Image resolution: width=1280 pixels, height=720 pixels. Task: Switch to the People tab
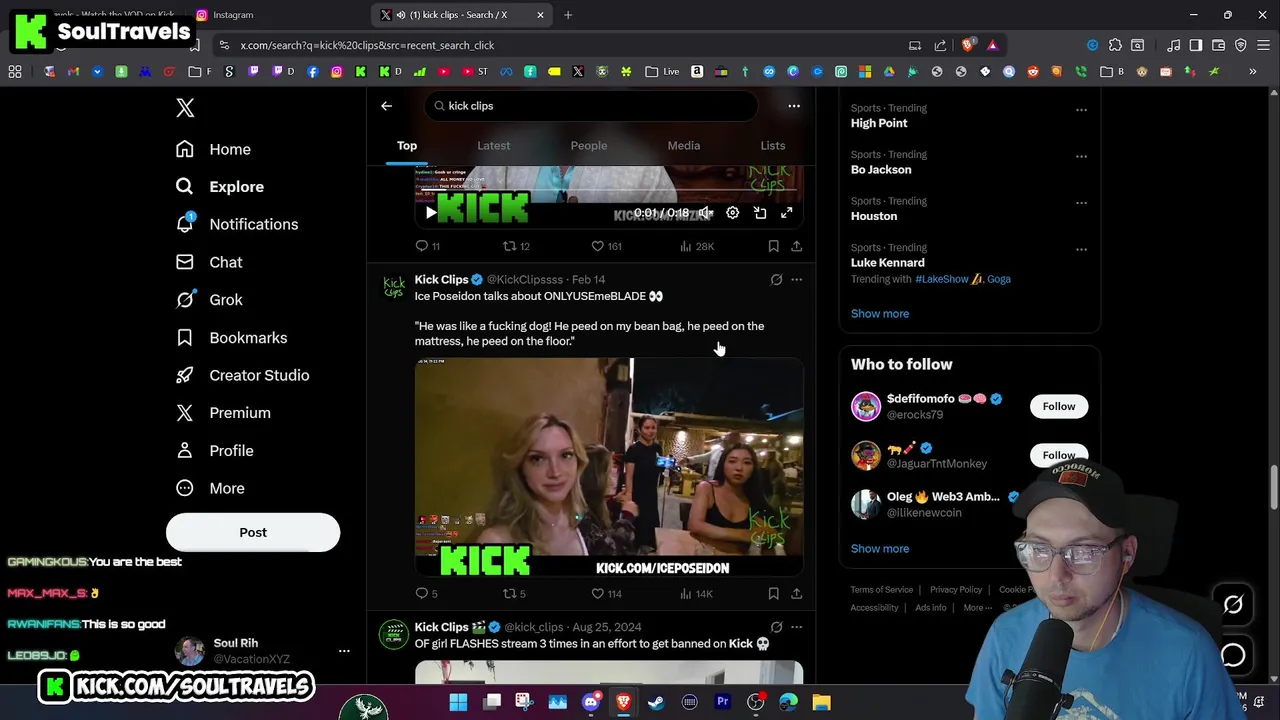[x=589, y=146]
